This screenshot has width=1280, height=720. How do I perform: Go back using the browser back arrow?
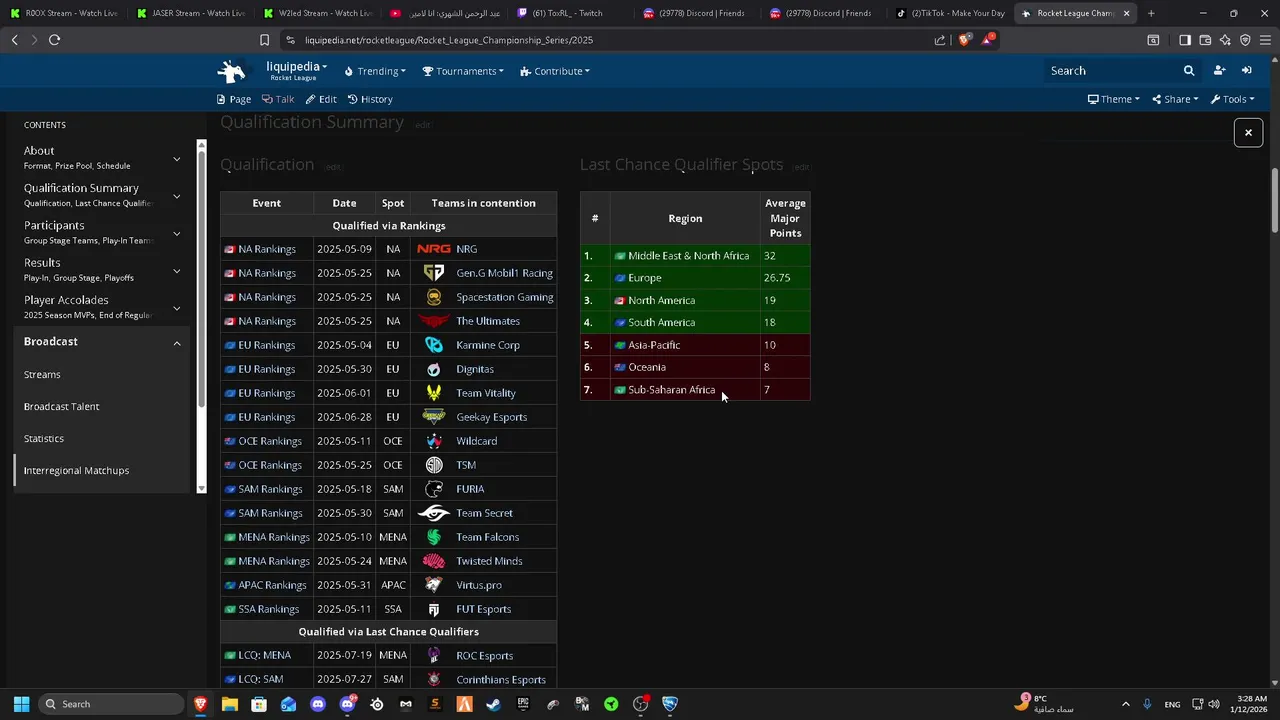coord(14,40)
